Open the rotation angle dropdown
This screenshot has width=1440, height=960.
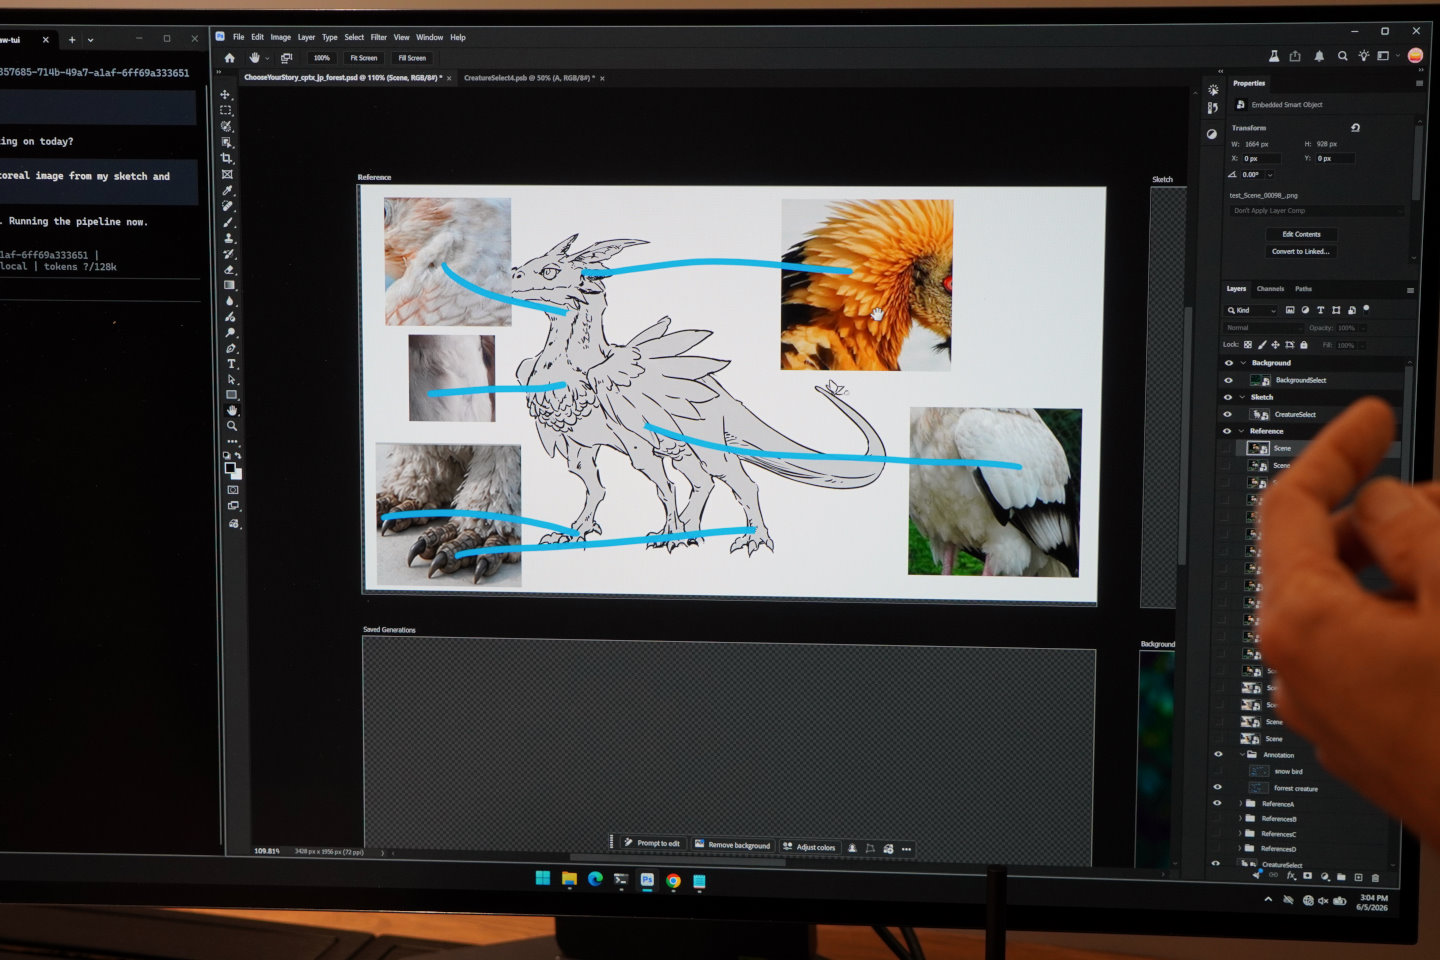(1270, 175)
